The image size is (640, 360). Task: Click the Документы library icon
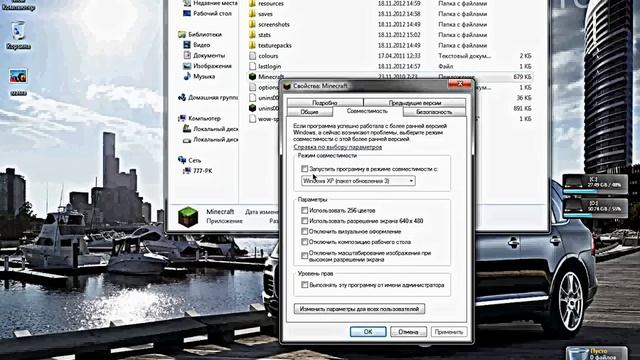[x=187, y=56]
